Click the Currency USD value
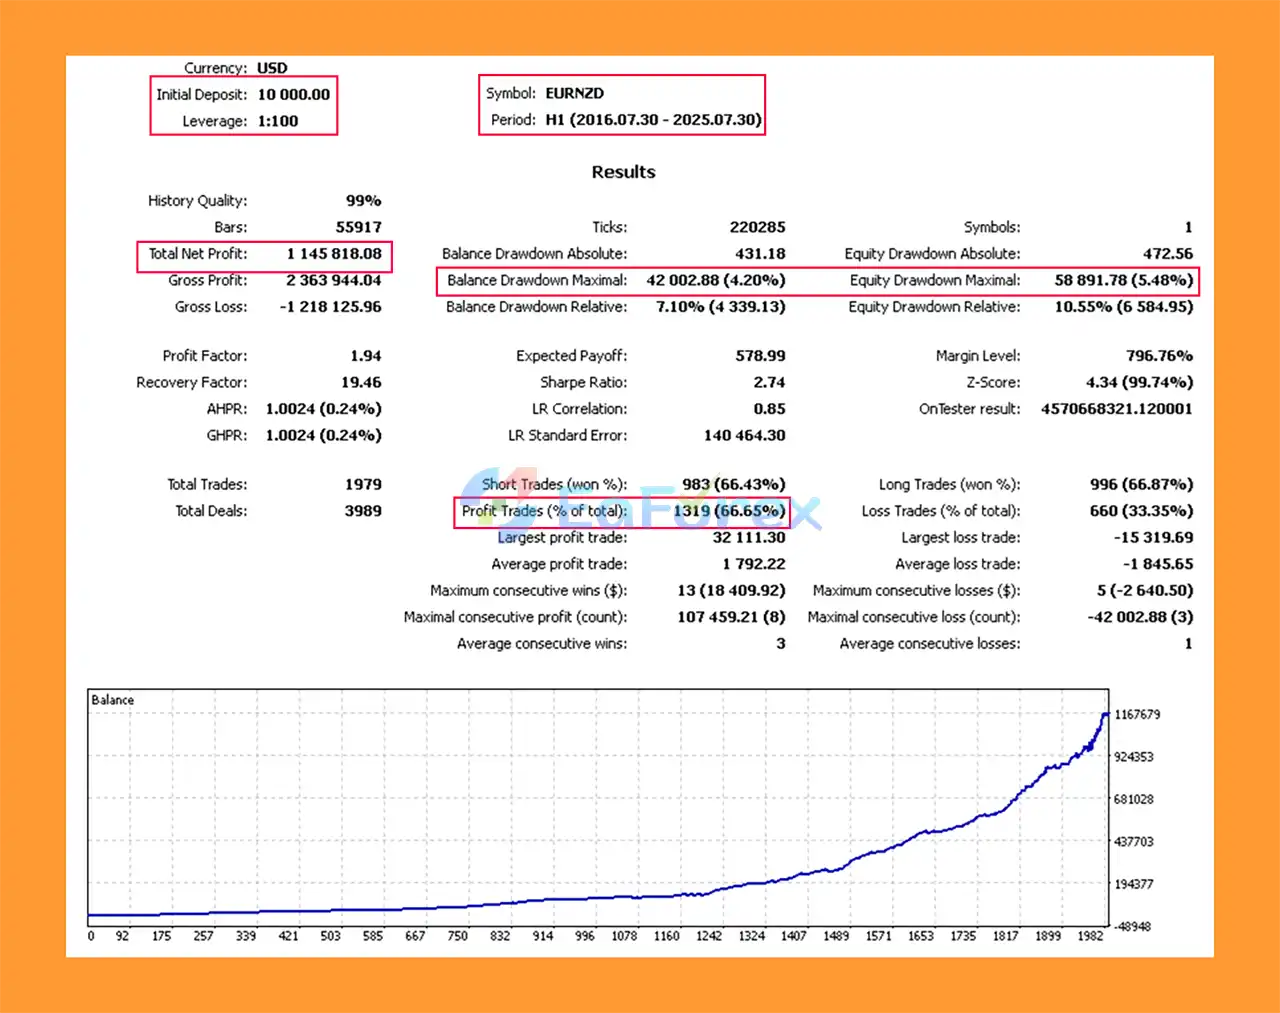 272,68
